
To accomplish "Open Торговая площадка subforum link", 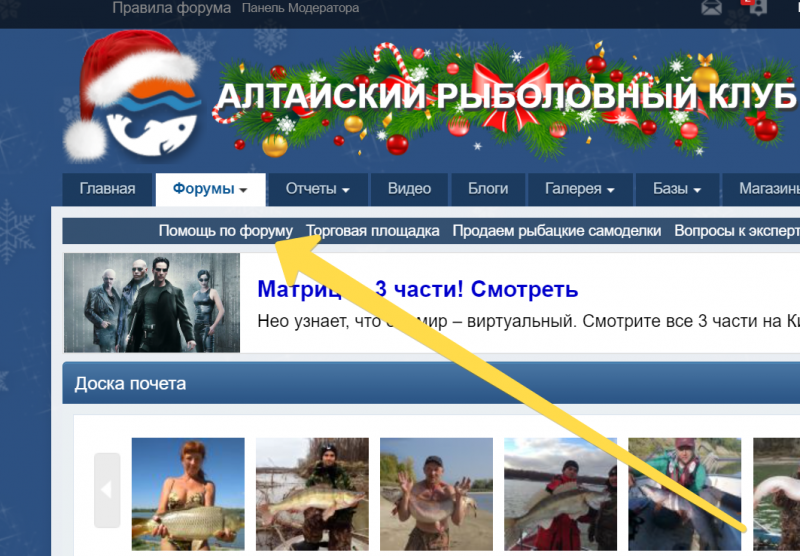I will (x=372, y=231).
